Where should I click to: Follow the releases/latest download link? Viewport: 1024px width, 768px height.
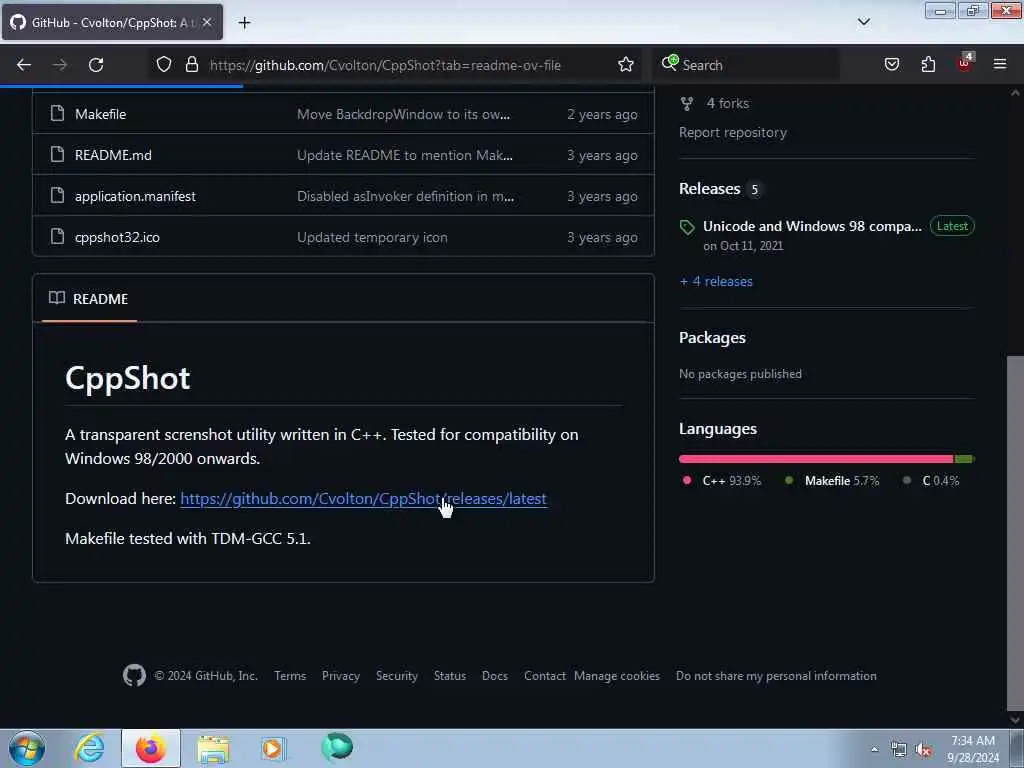pos(363,499)
